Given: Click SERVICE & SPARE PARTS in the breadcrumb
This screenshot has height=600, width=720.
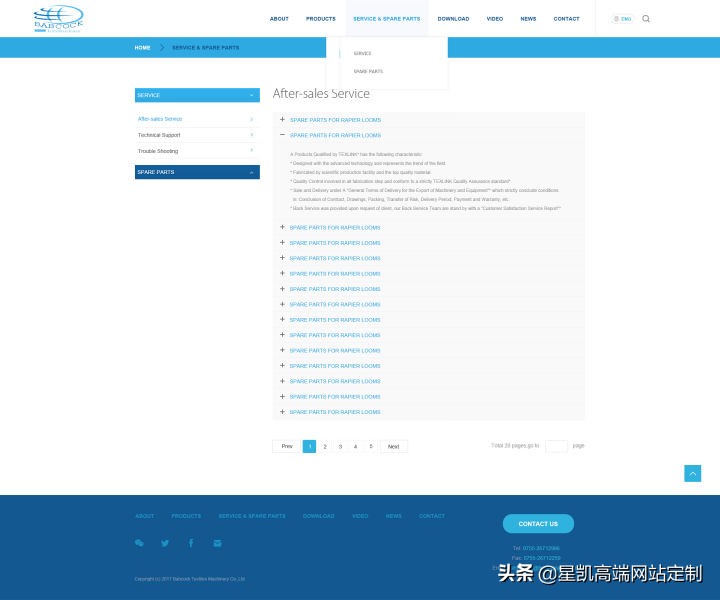Looking at the screenshot, I should click(205, 48).
